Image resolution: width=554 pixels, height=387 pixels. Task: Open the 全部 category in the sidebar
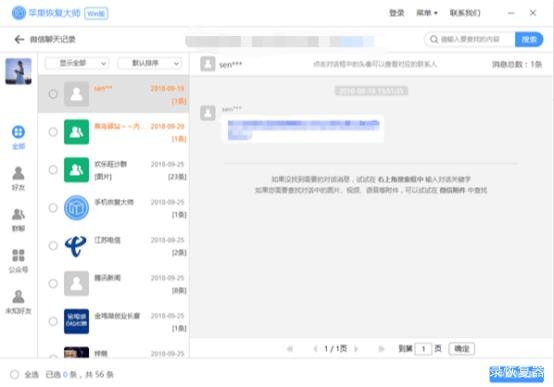pyautogui.click(x=18, y=137)
